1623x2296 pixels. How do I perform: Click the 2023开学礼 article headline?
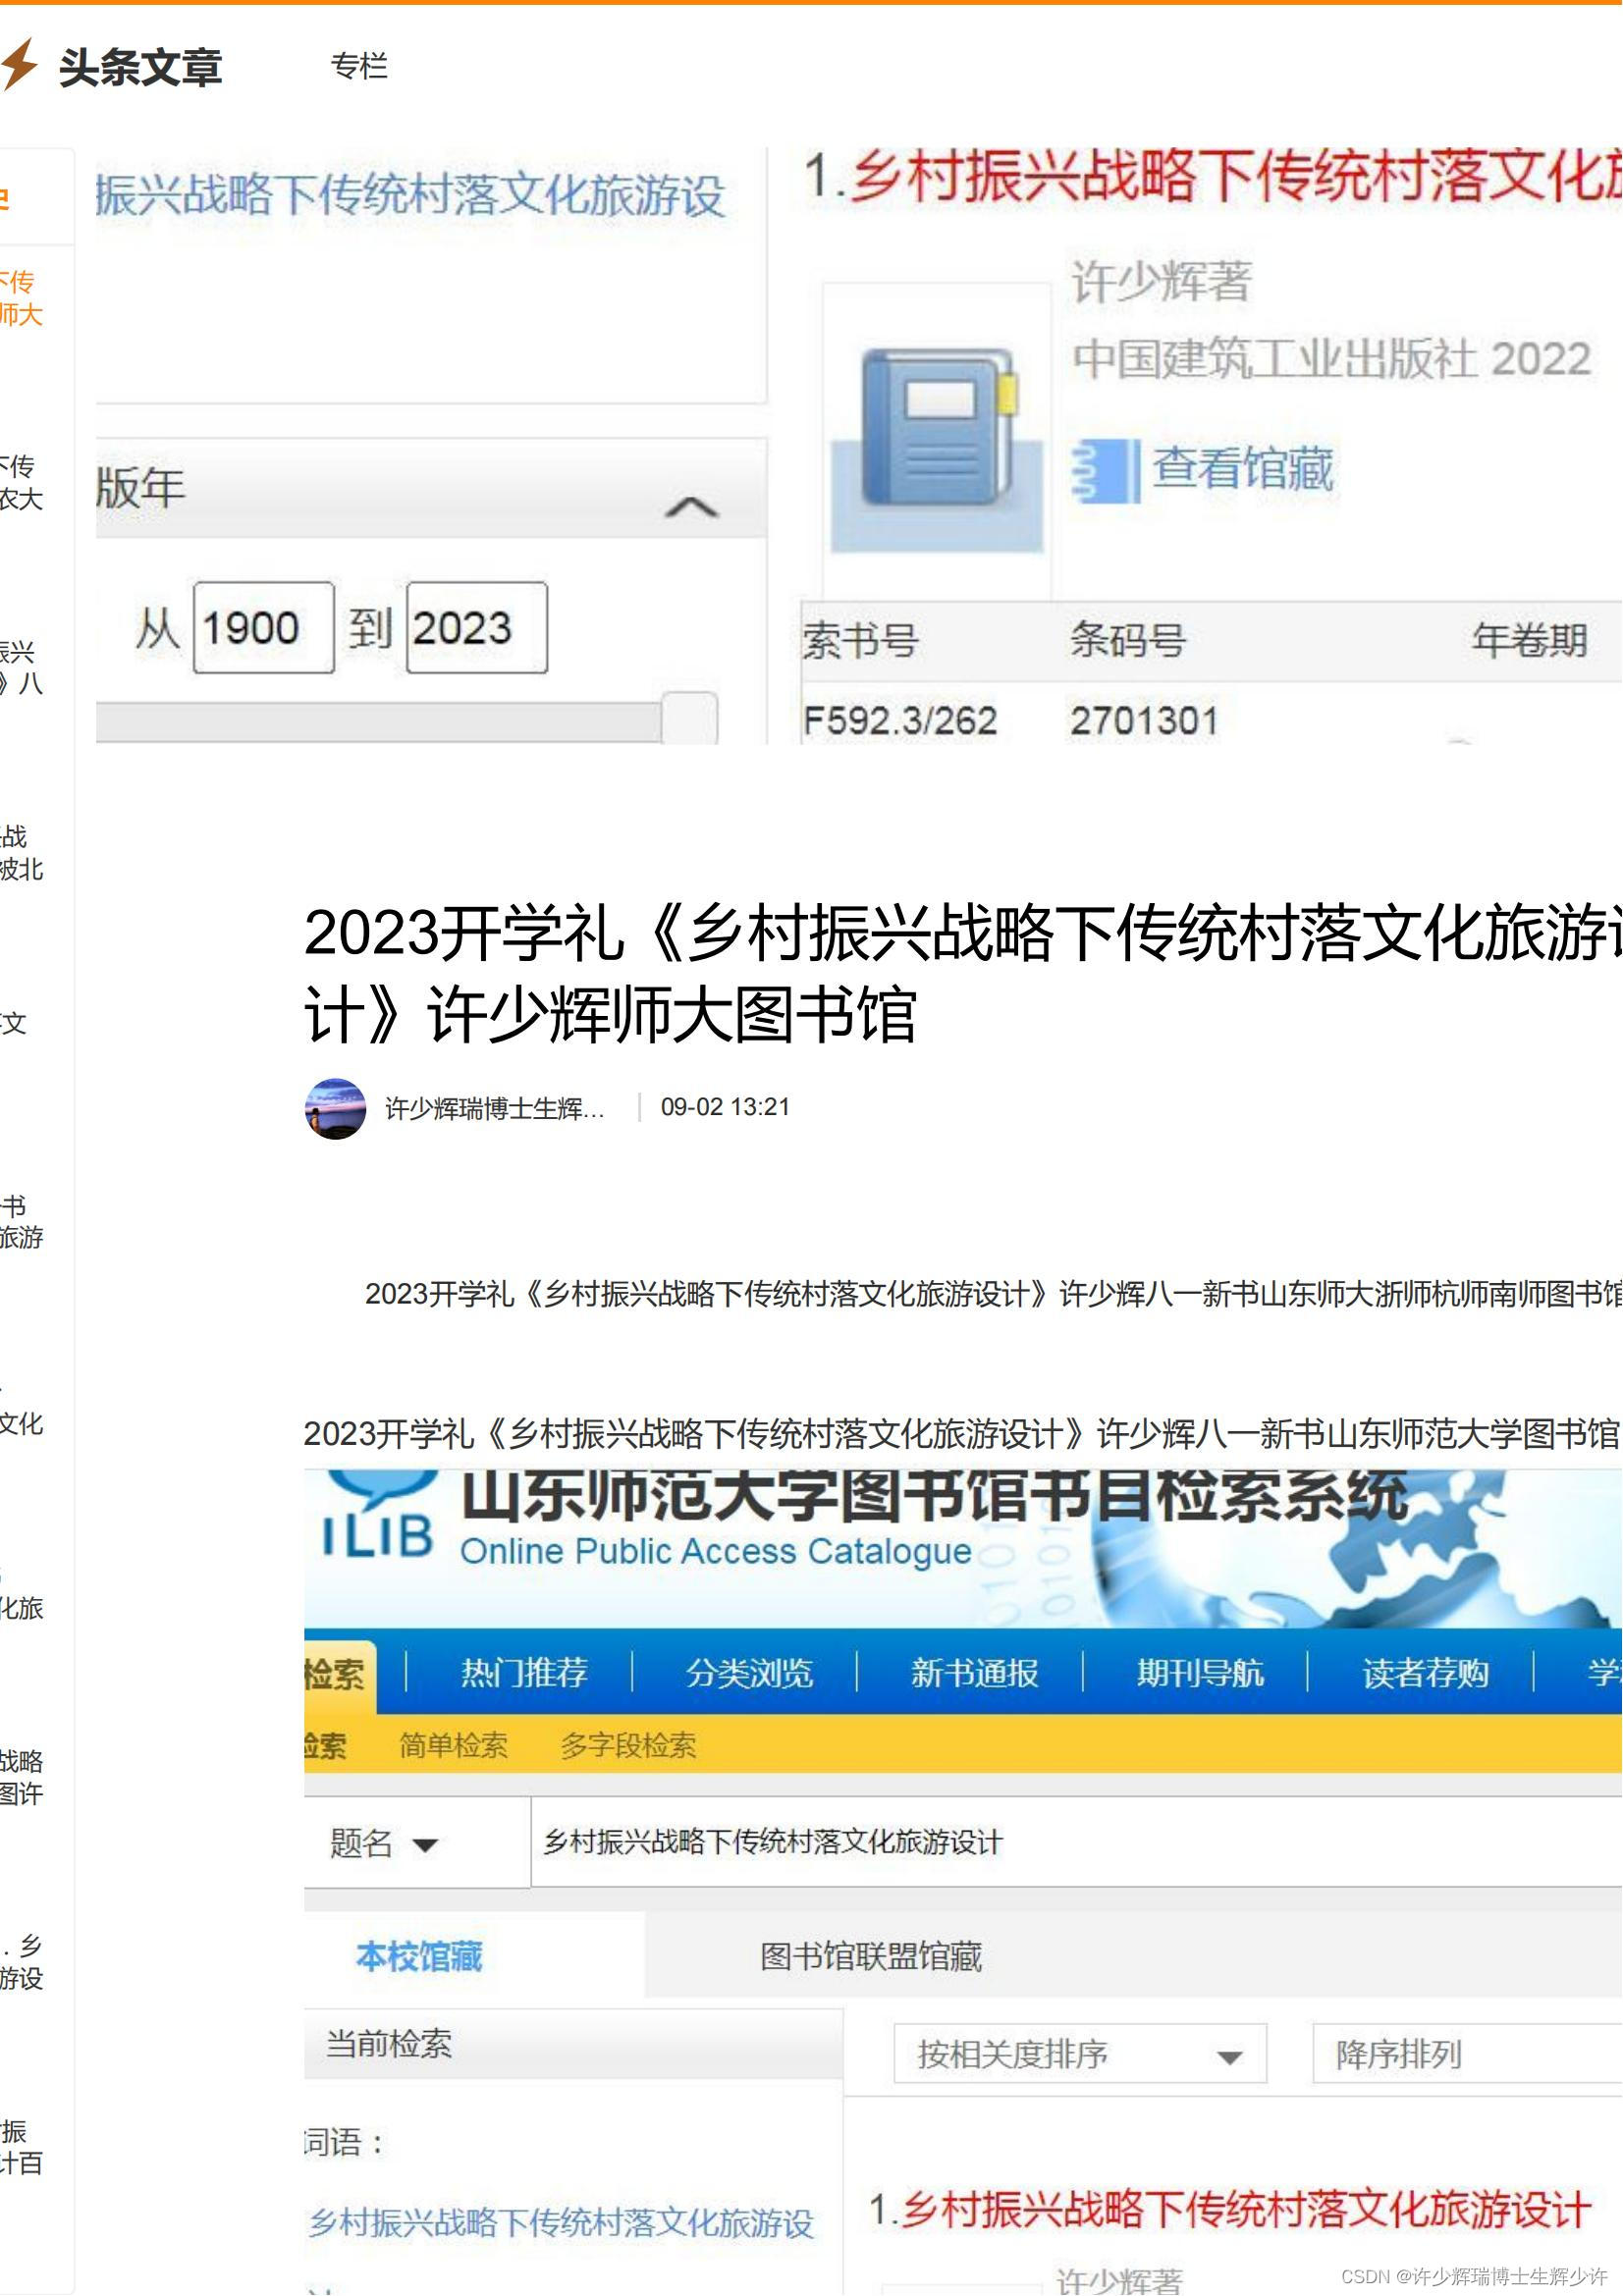click(963, 973)
